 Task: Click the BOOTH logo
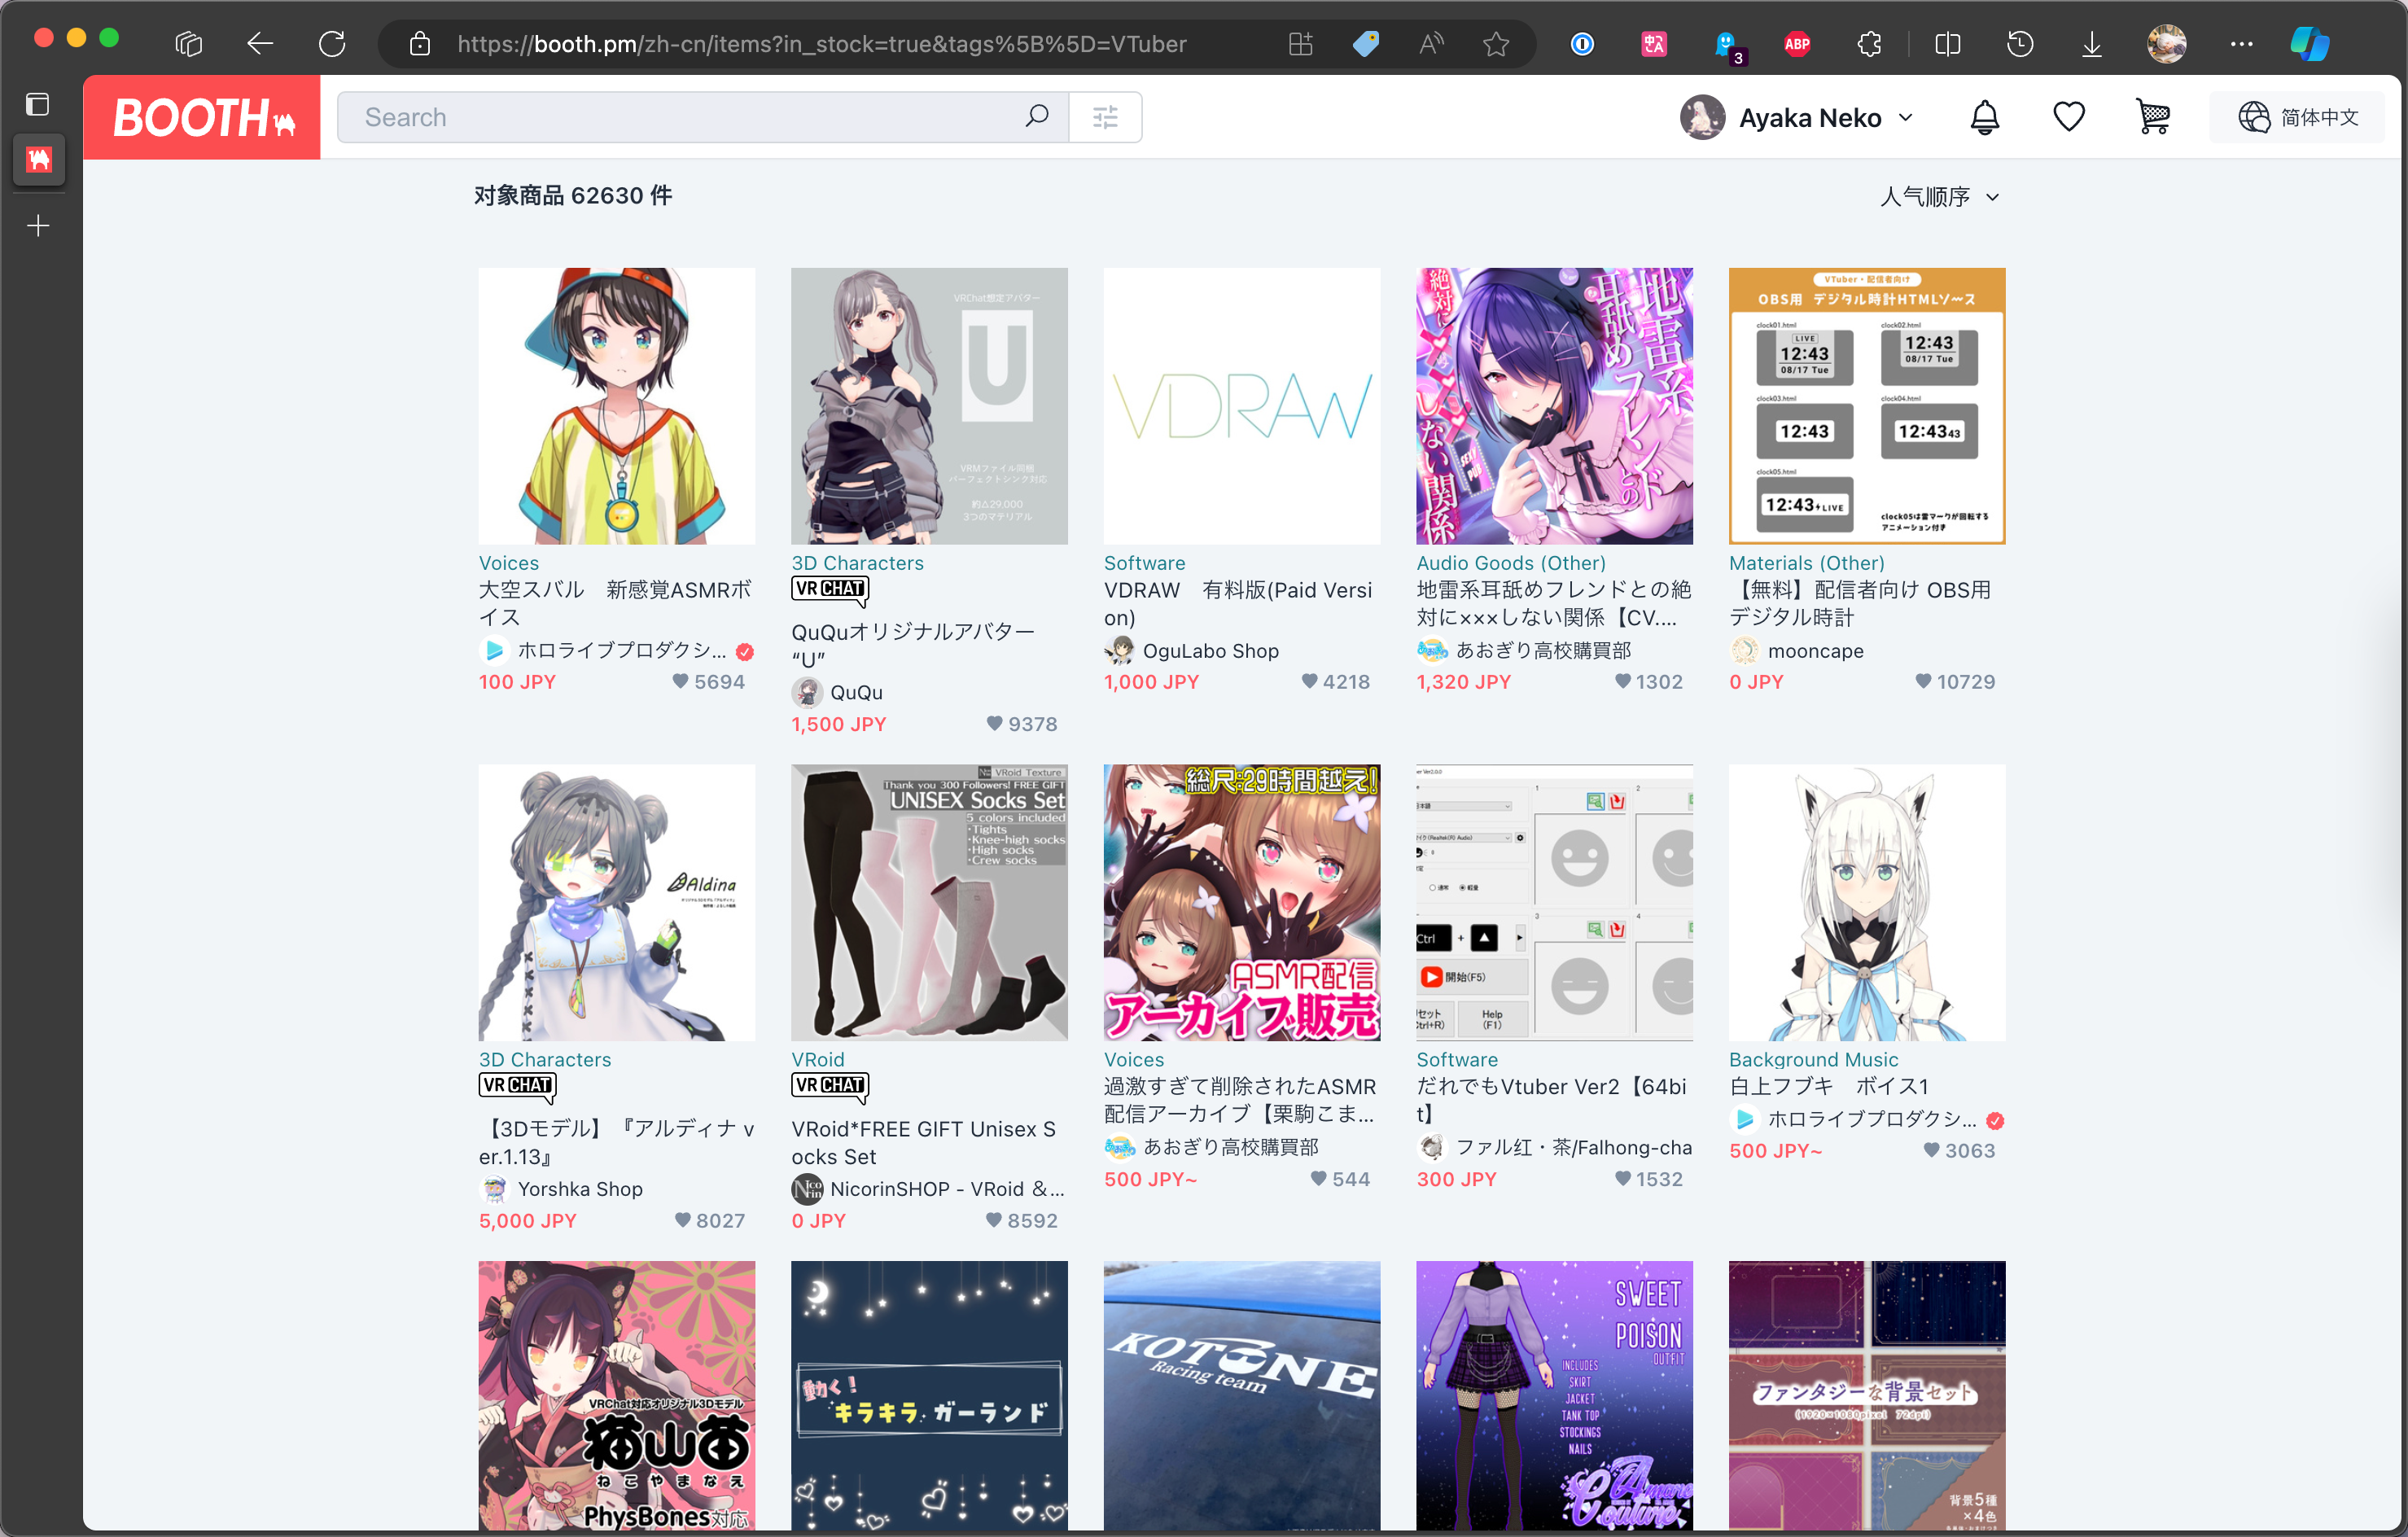pyautogui.click(x=202, y=117)
